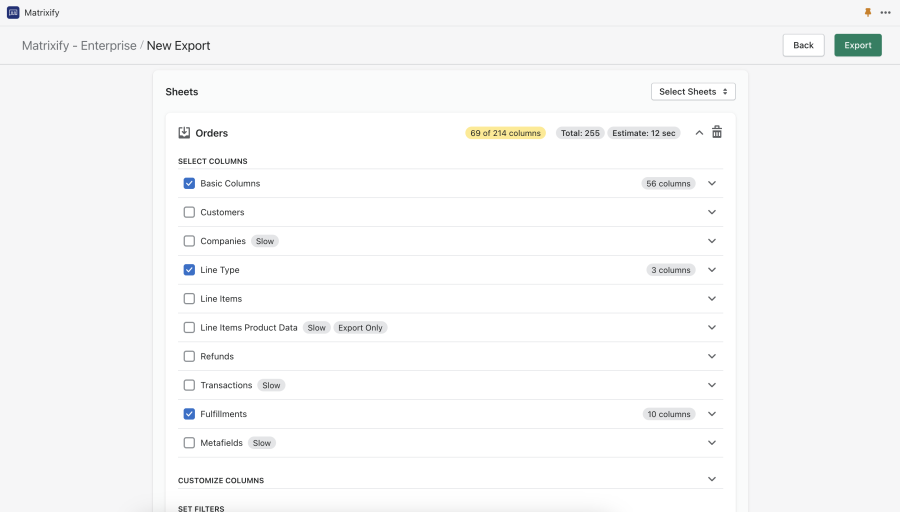900x512 pixels.
Task: Expand the Companies row chevron
Action: click(712, 241)
